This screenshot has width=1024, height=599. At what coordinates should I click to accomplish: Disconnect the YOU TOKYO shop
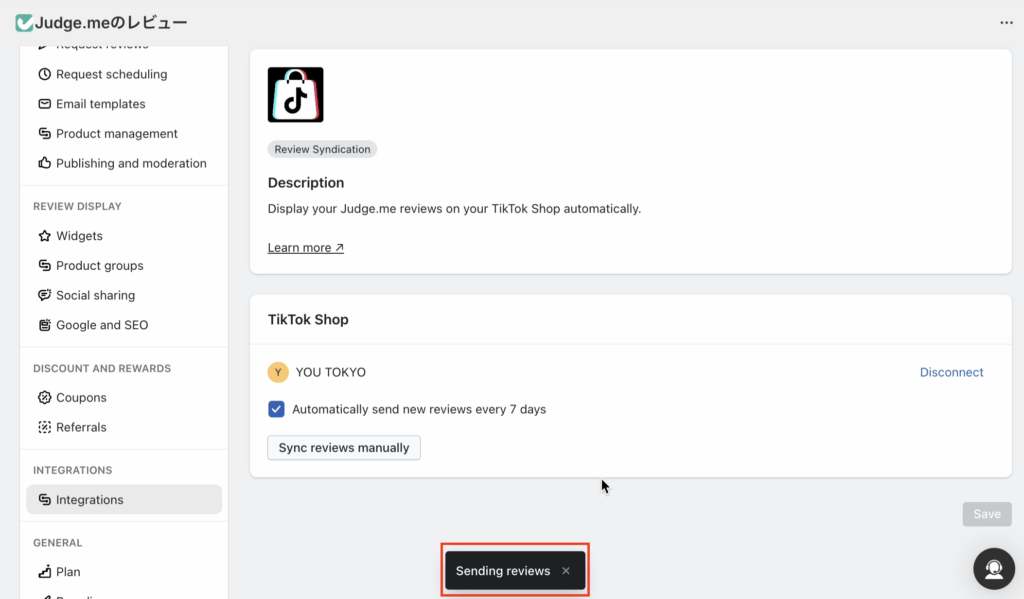pos(951,372)
